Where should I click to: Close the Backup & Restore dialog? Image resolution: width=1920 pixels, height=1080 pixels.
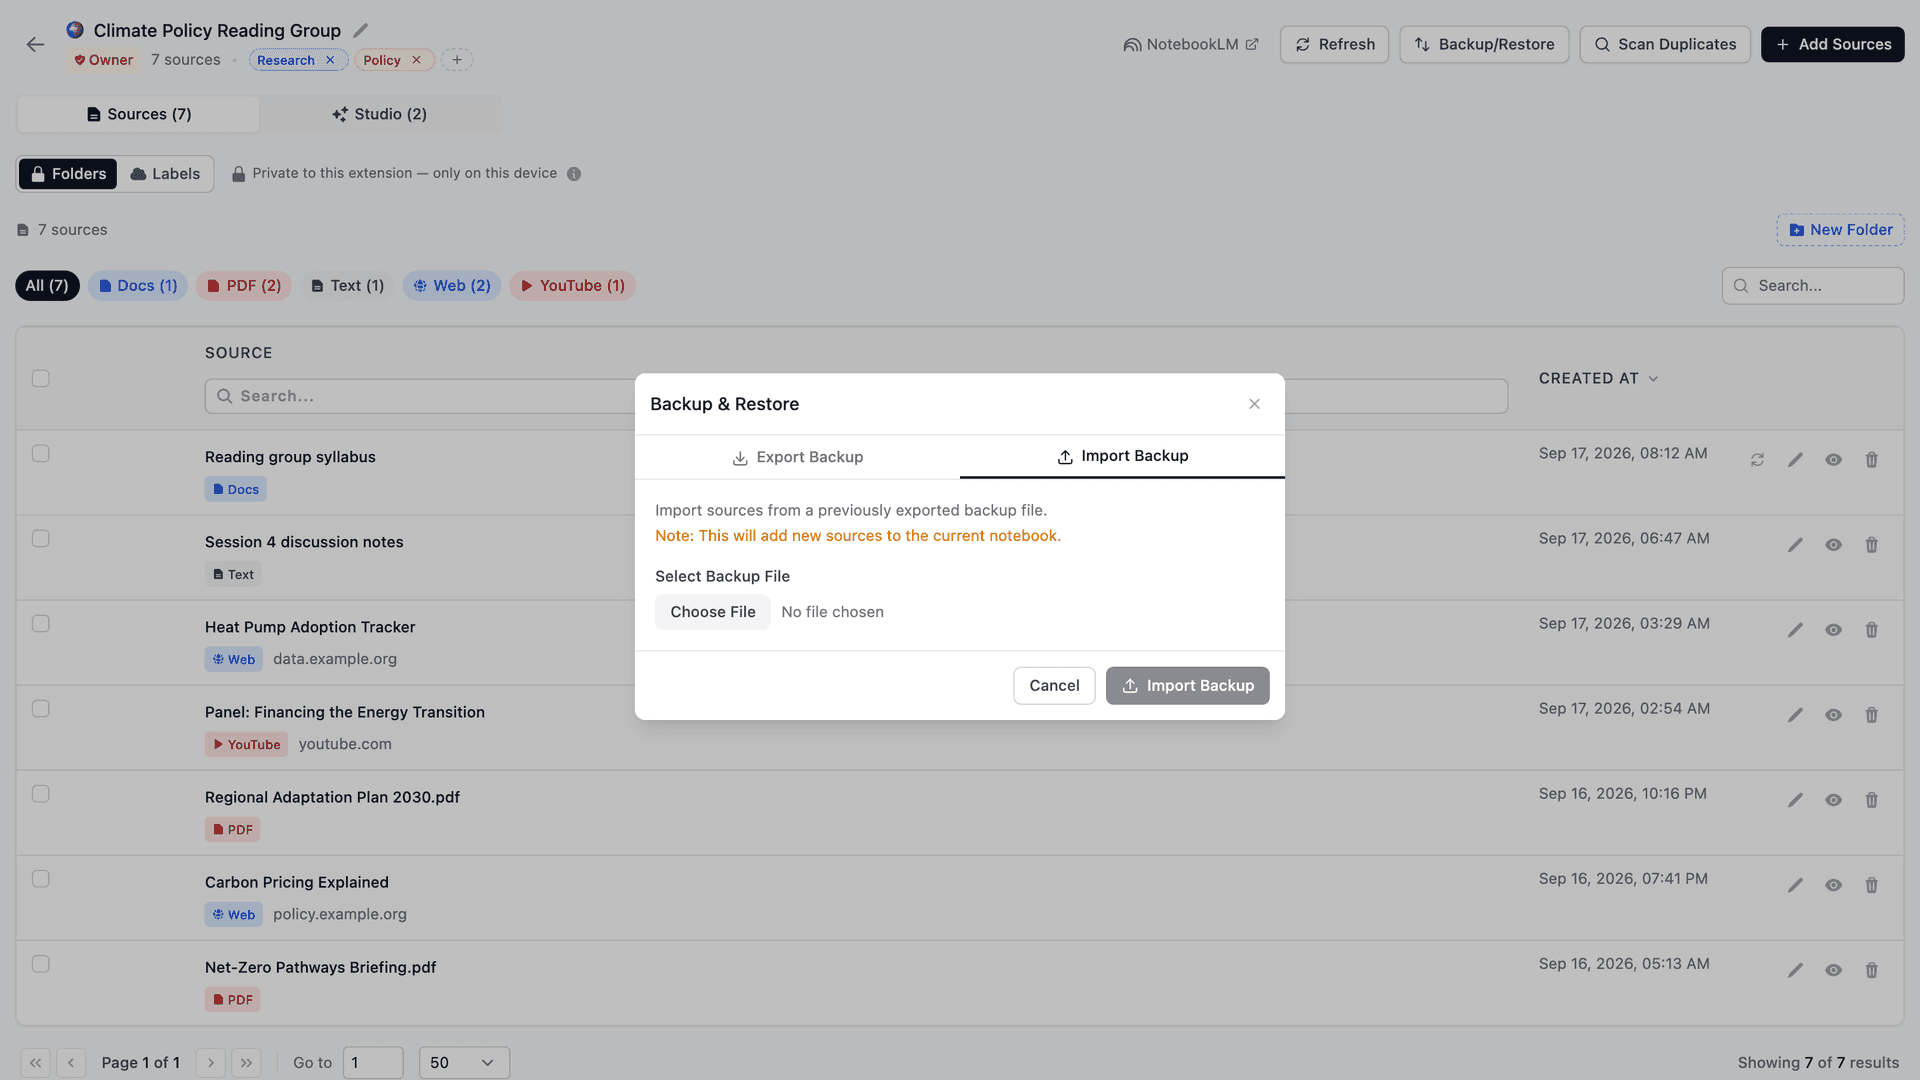pyautogui.click(x=1254, y=404)
